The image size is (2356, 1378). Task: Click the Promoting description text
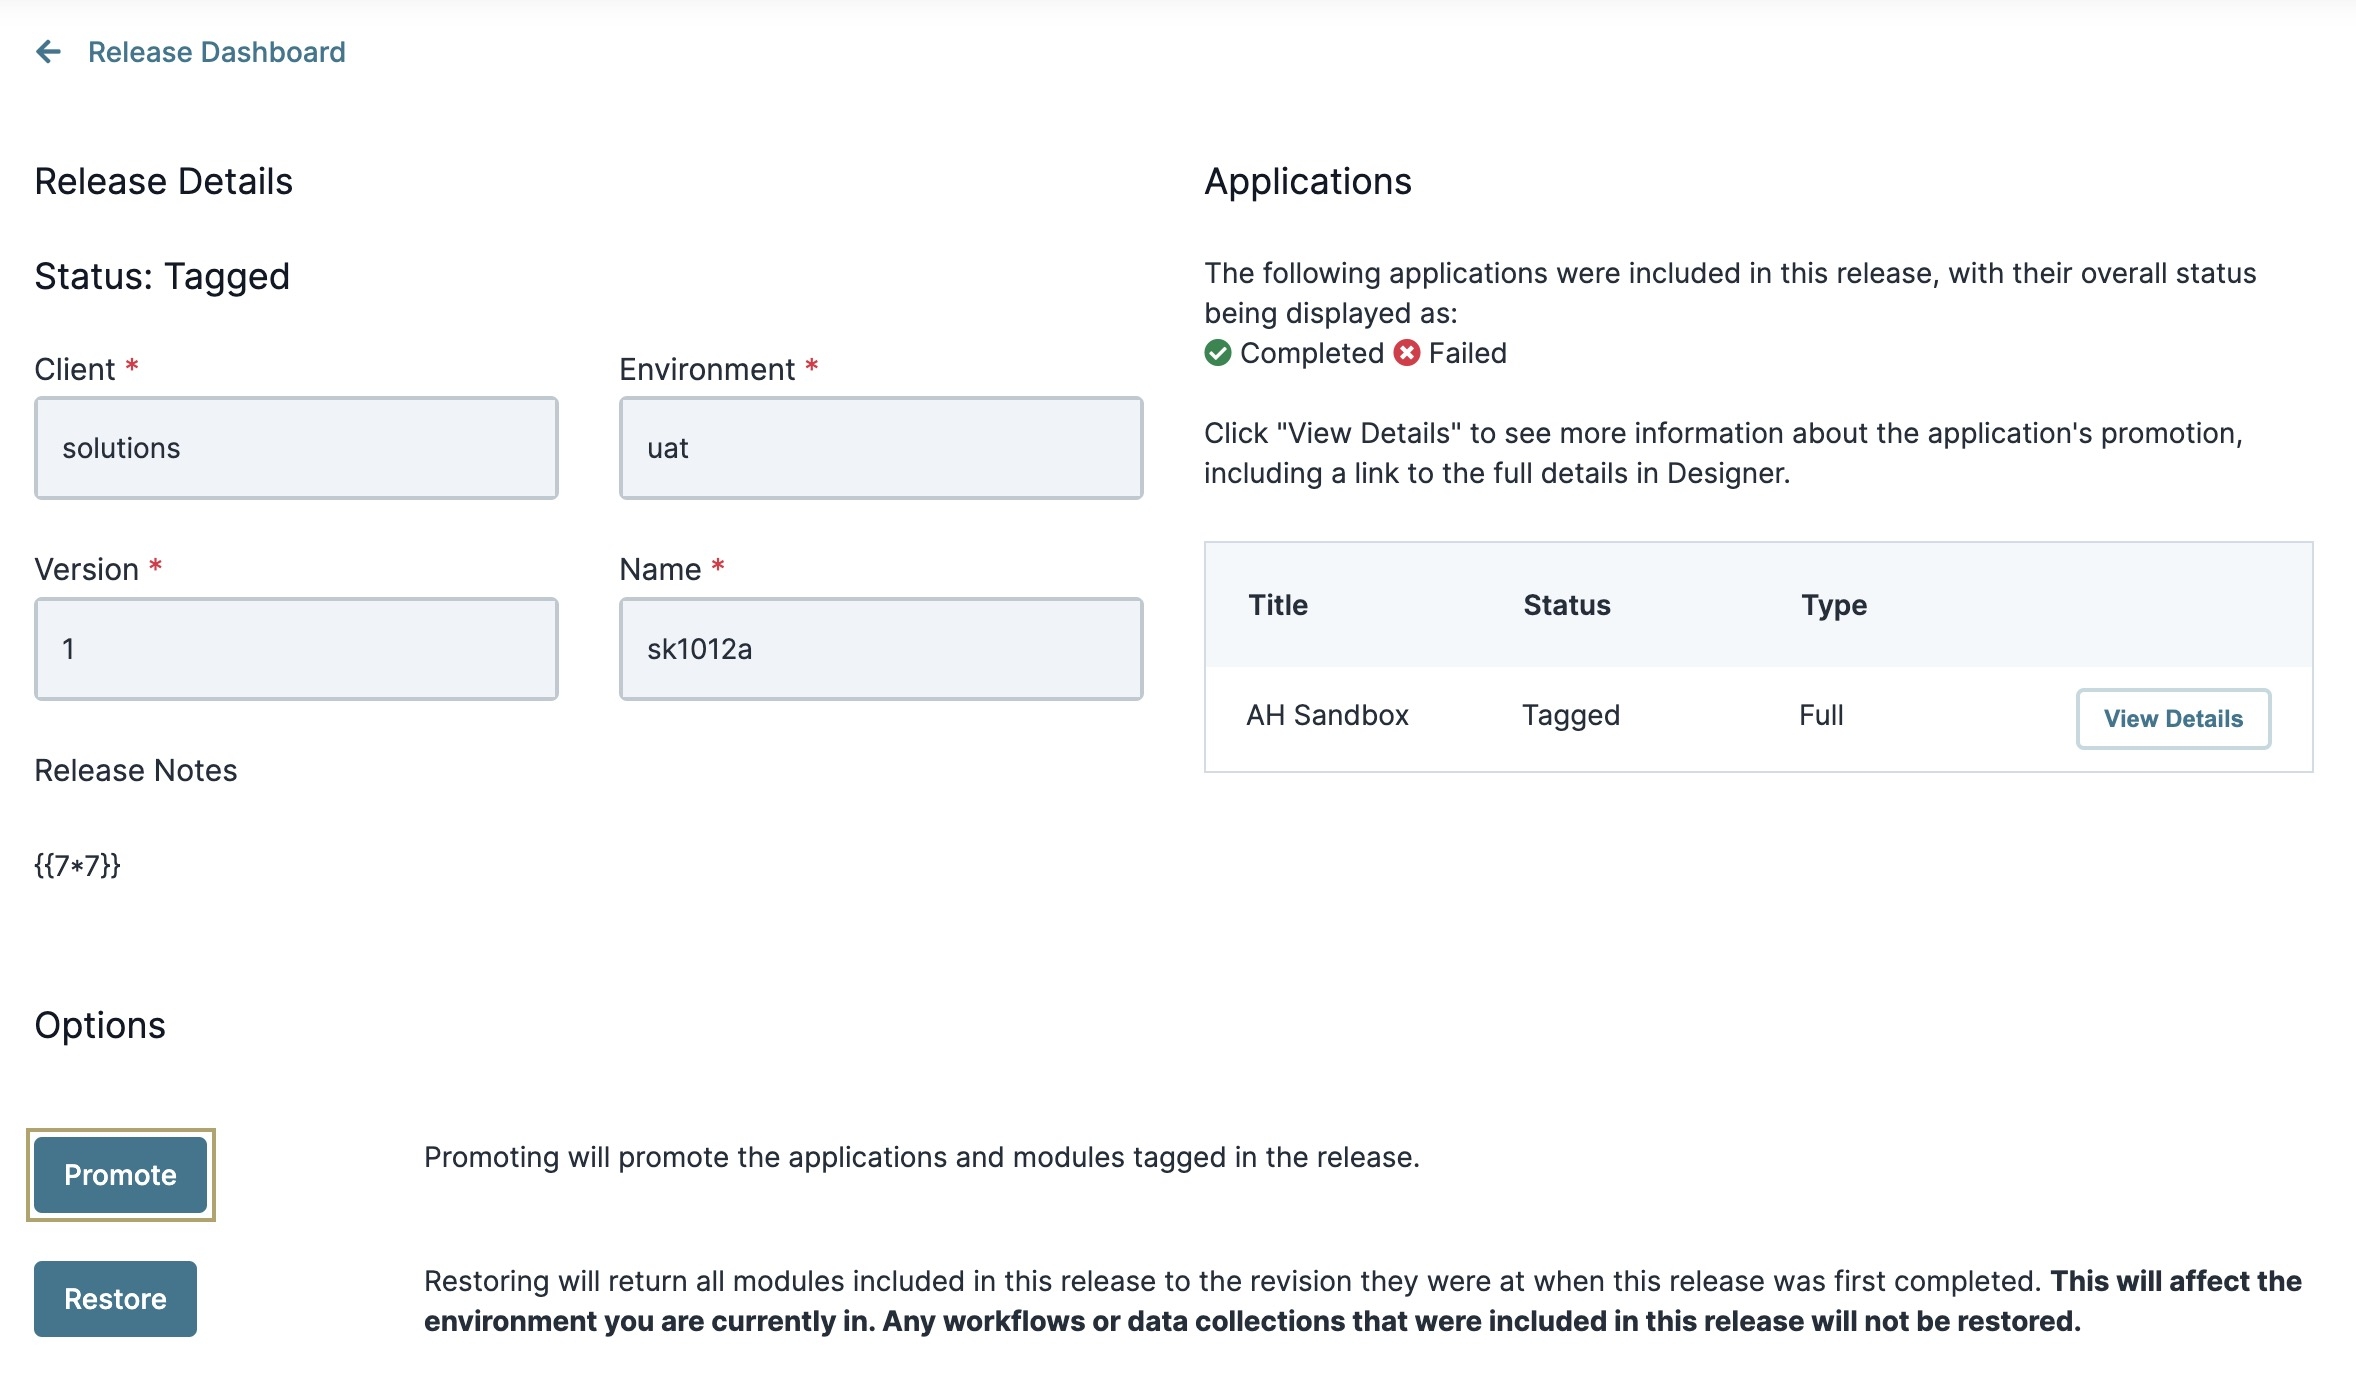pyautogui.click(x=922, y=1157)
